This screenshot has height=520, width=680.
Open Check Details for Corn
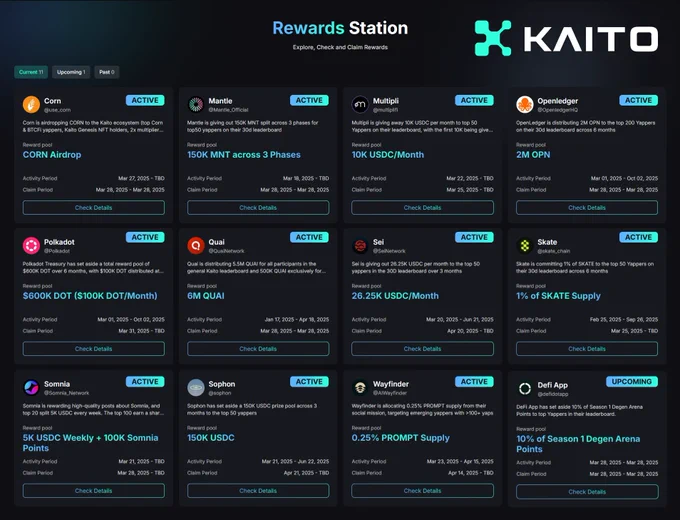(94, 208)
